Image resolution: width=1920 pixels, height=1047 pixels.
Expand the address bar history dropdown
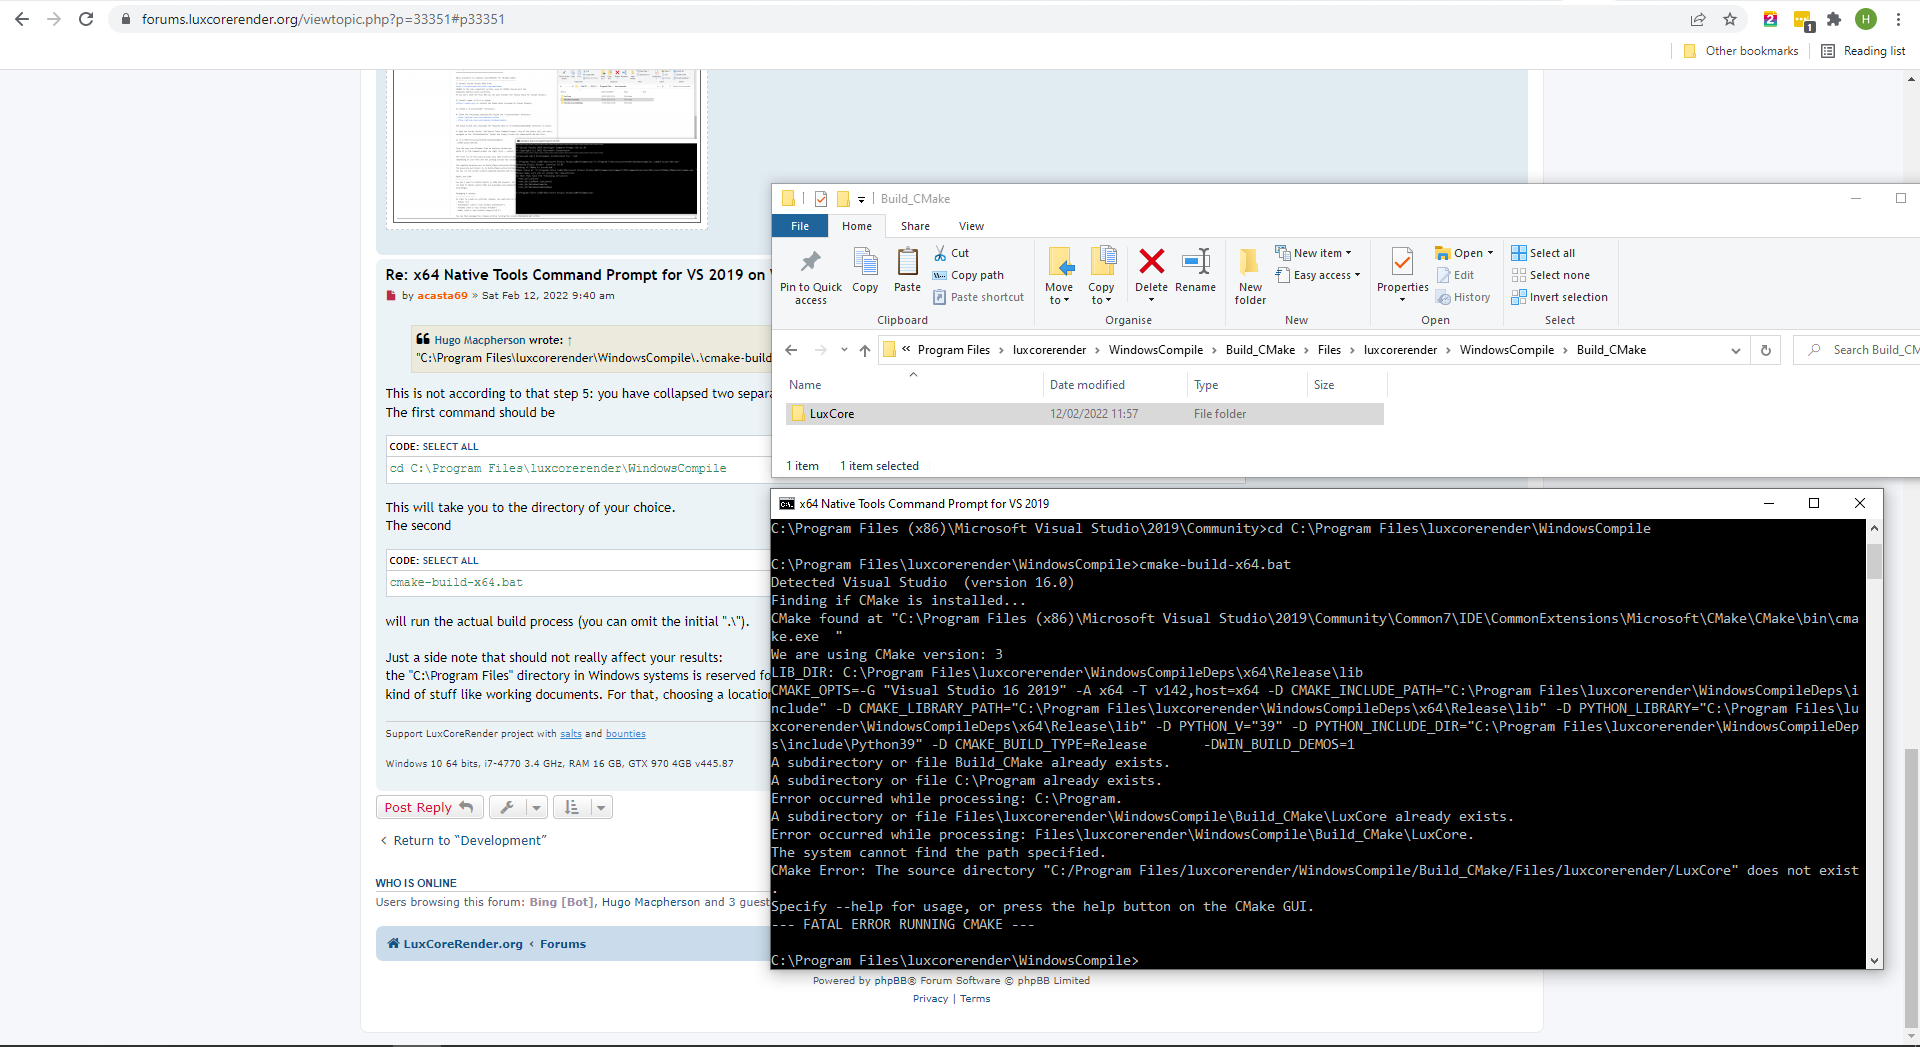1736,350
